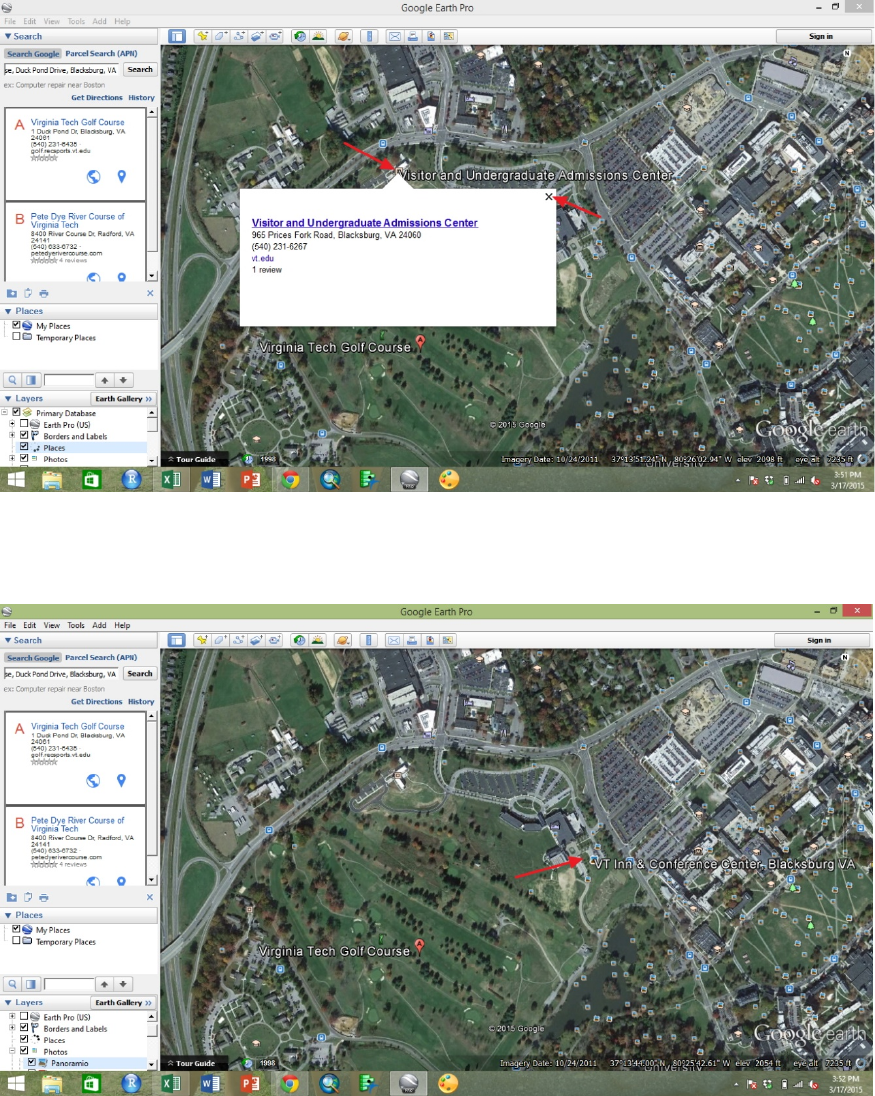Add a placemark in the bottom window toolbar
The image size is (875, 1096).
(x=202, y=640)
